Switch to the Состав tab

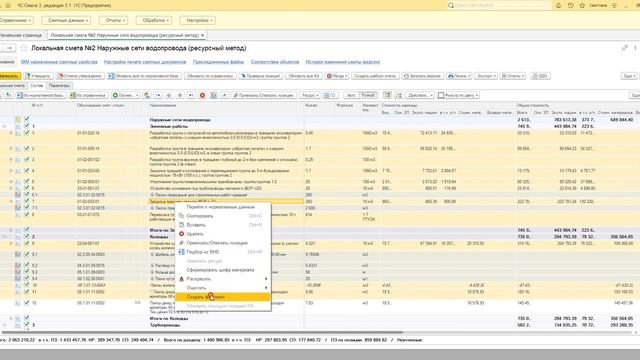coord(36,85)
